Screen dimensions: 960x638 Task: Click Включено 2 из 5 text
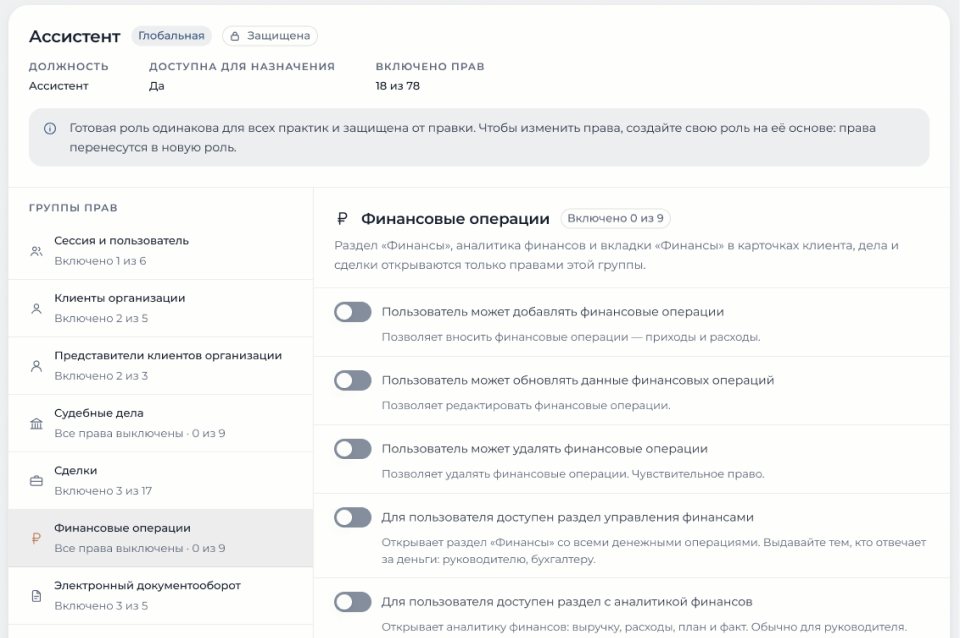point(101,319)
